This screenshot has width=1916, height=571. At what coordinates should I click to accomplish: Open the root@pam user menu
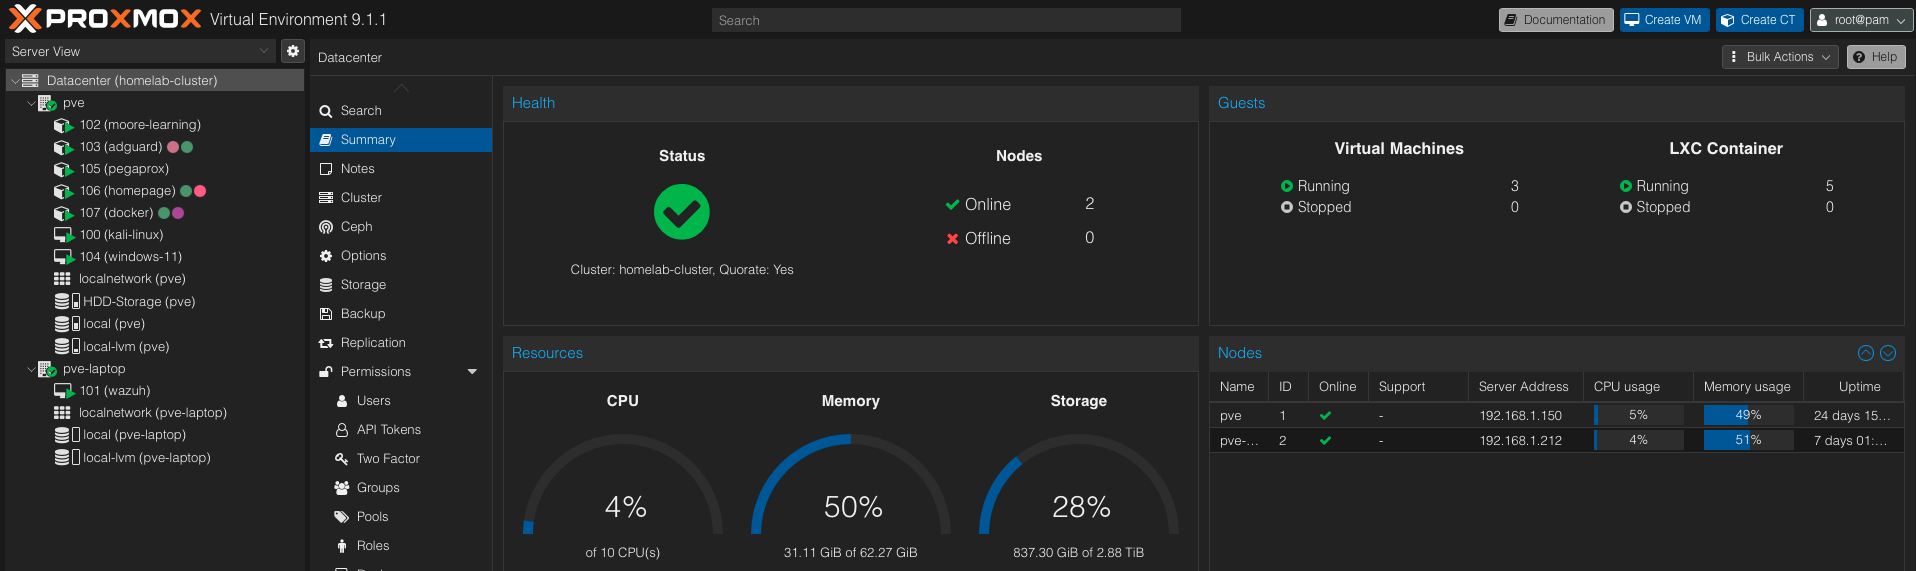(1861, 20)
